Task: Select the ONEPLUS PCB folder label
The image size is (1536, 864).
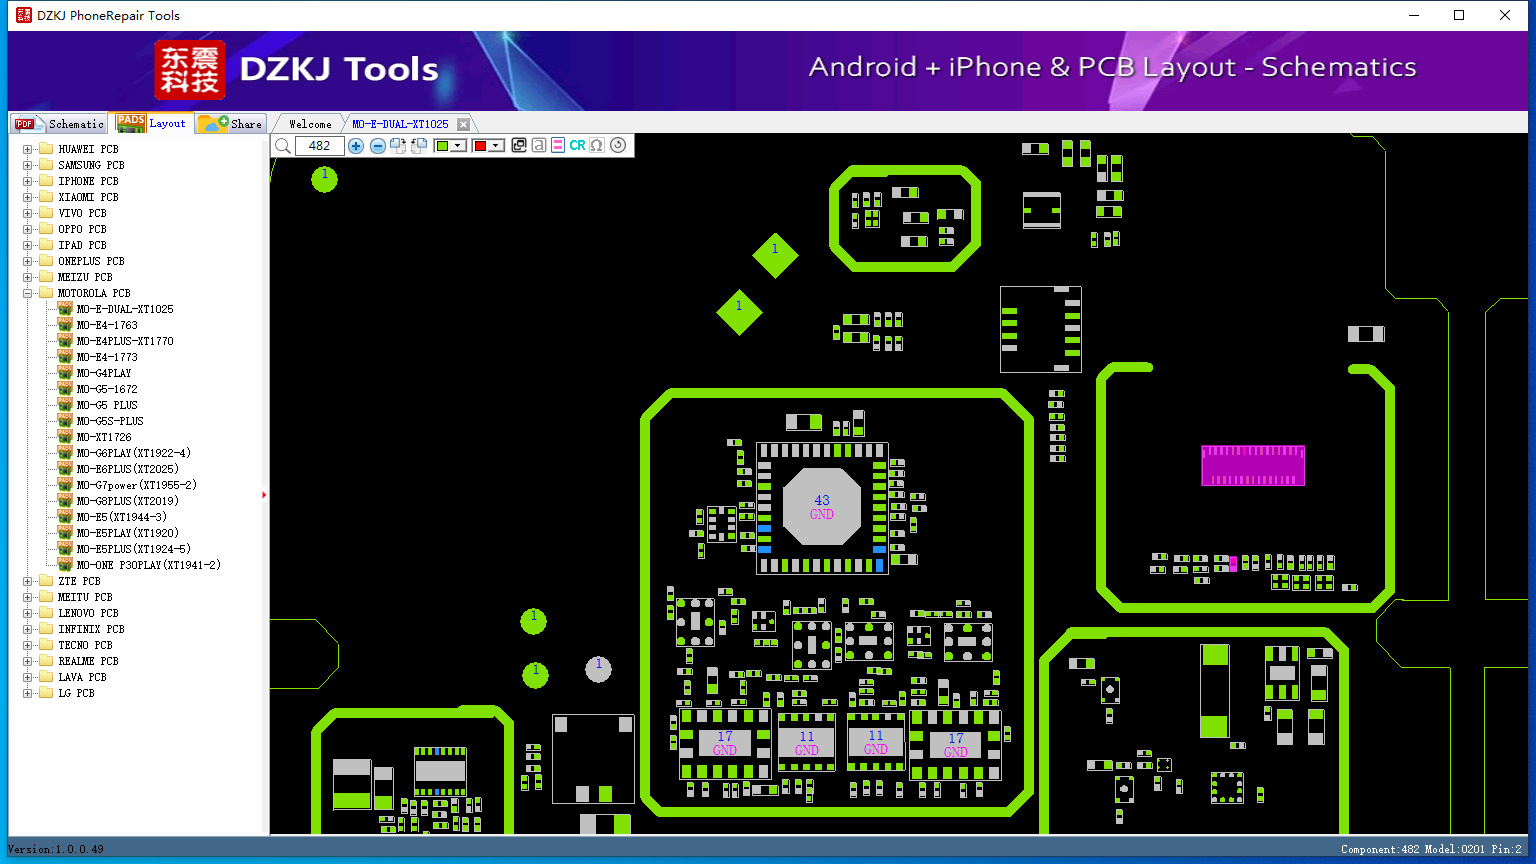Action: (91, 261)
